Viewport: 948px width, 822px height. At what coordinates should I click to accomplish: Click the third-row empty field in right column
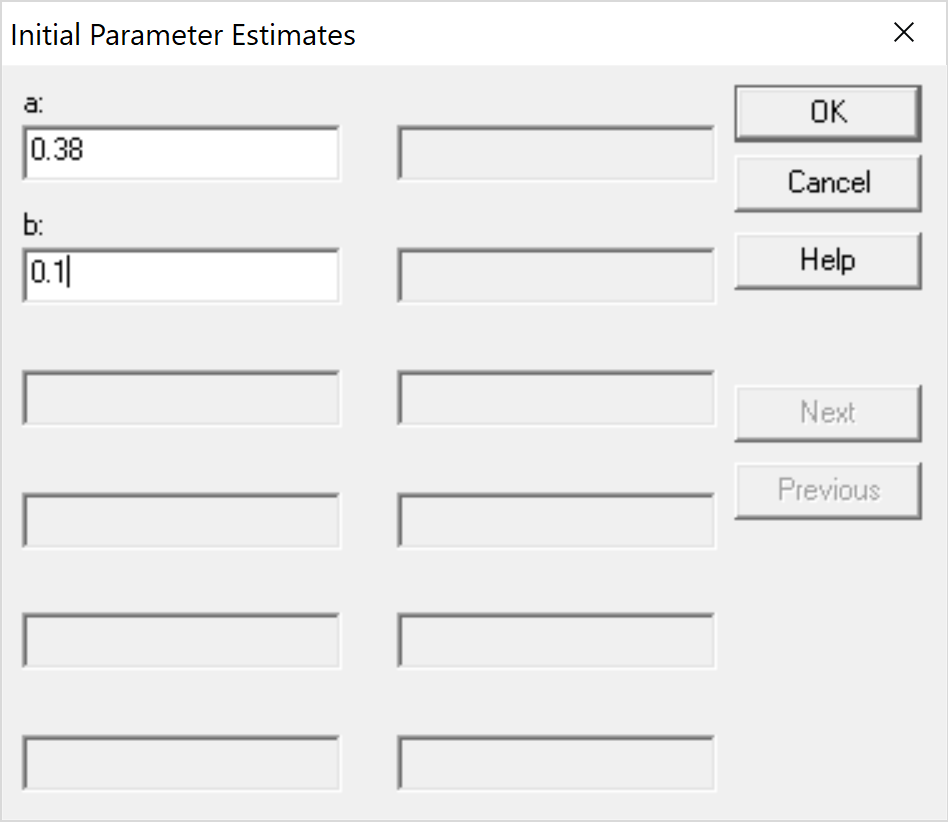point(556,397)
